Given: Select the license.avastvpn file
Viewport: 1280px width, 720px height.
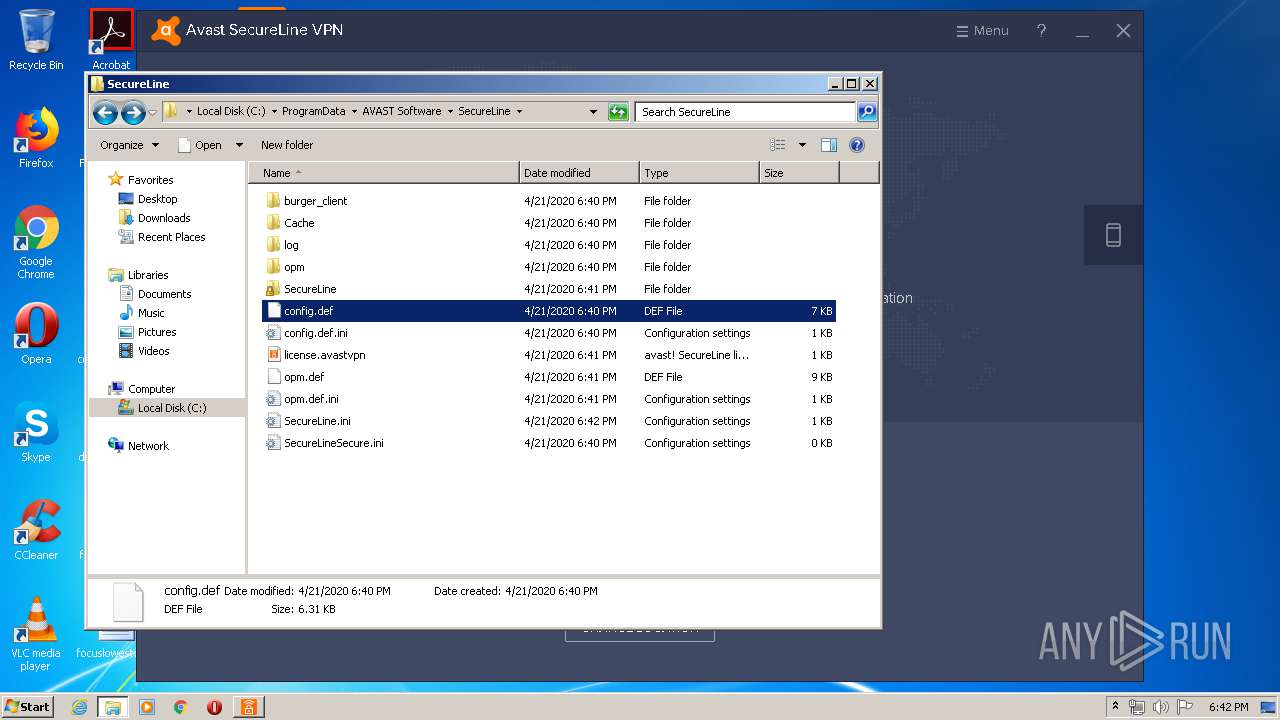Looking at the screenshot, I should tap(324, 355).
